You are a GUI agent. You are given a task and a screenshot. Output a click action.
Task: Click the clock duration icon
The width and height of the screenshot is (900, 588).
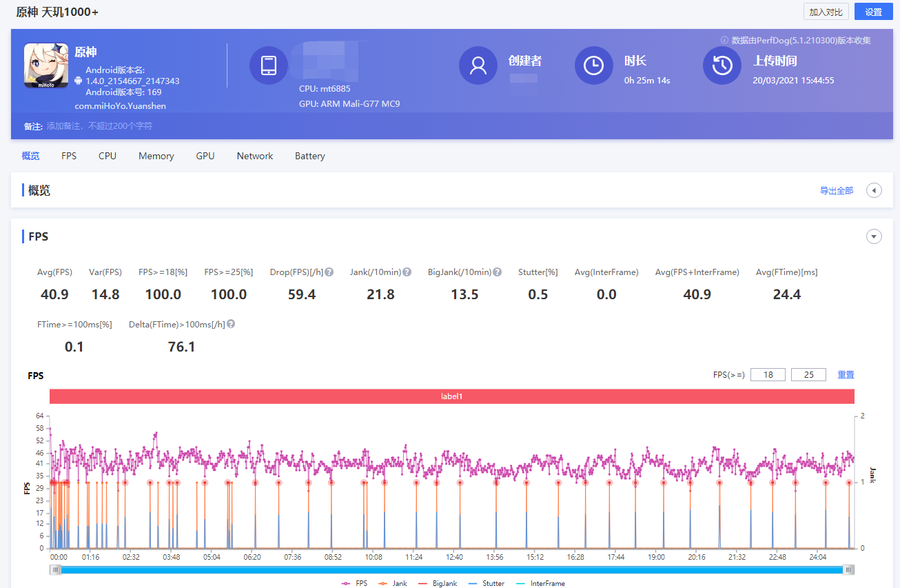tap(594, 66)
